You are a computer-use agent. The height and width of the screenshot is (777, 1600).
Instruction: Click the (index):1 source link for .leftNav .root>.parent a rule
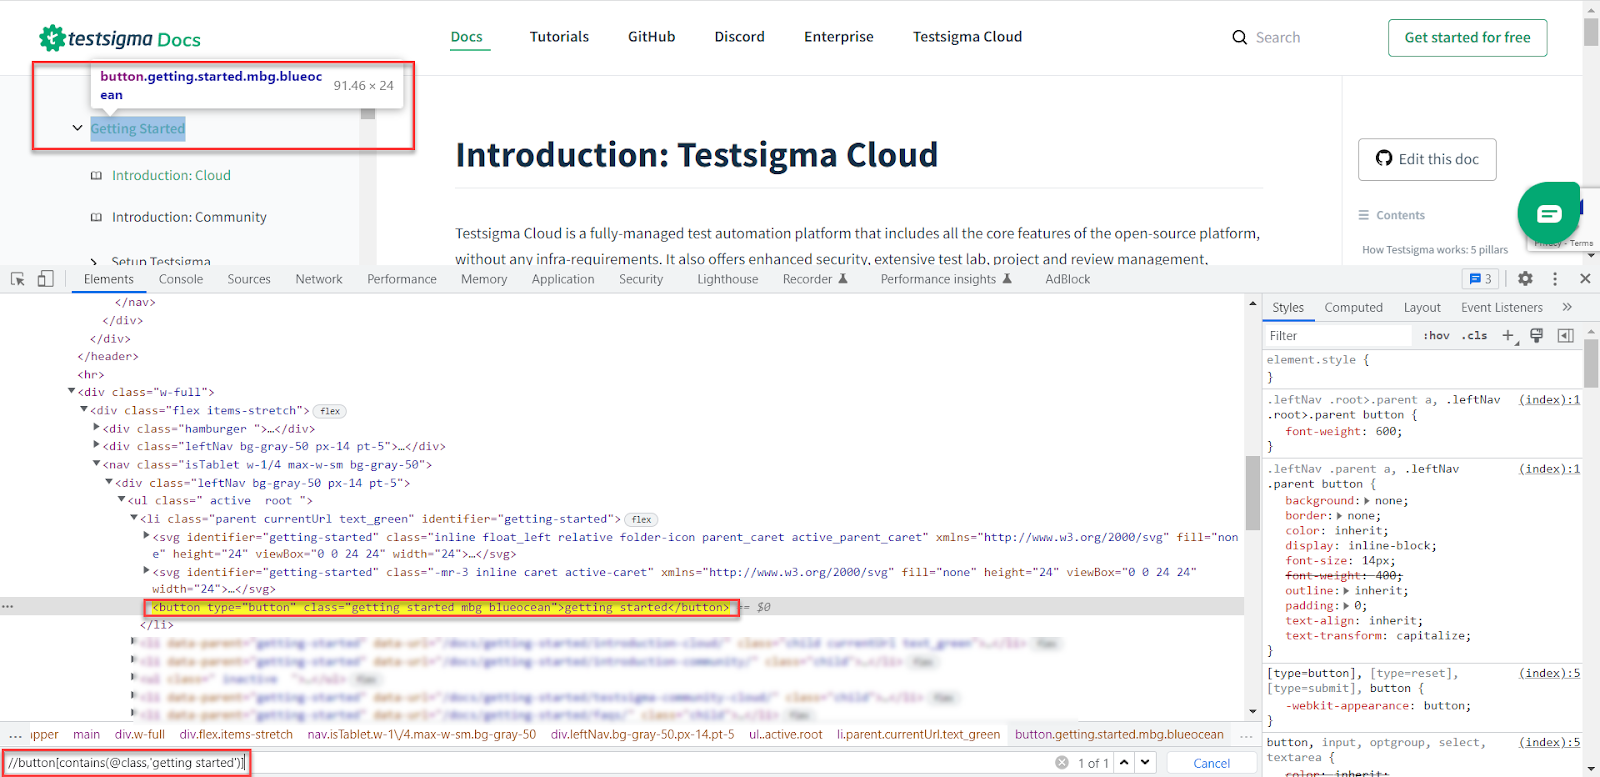[1549, 399]
